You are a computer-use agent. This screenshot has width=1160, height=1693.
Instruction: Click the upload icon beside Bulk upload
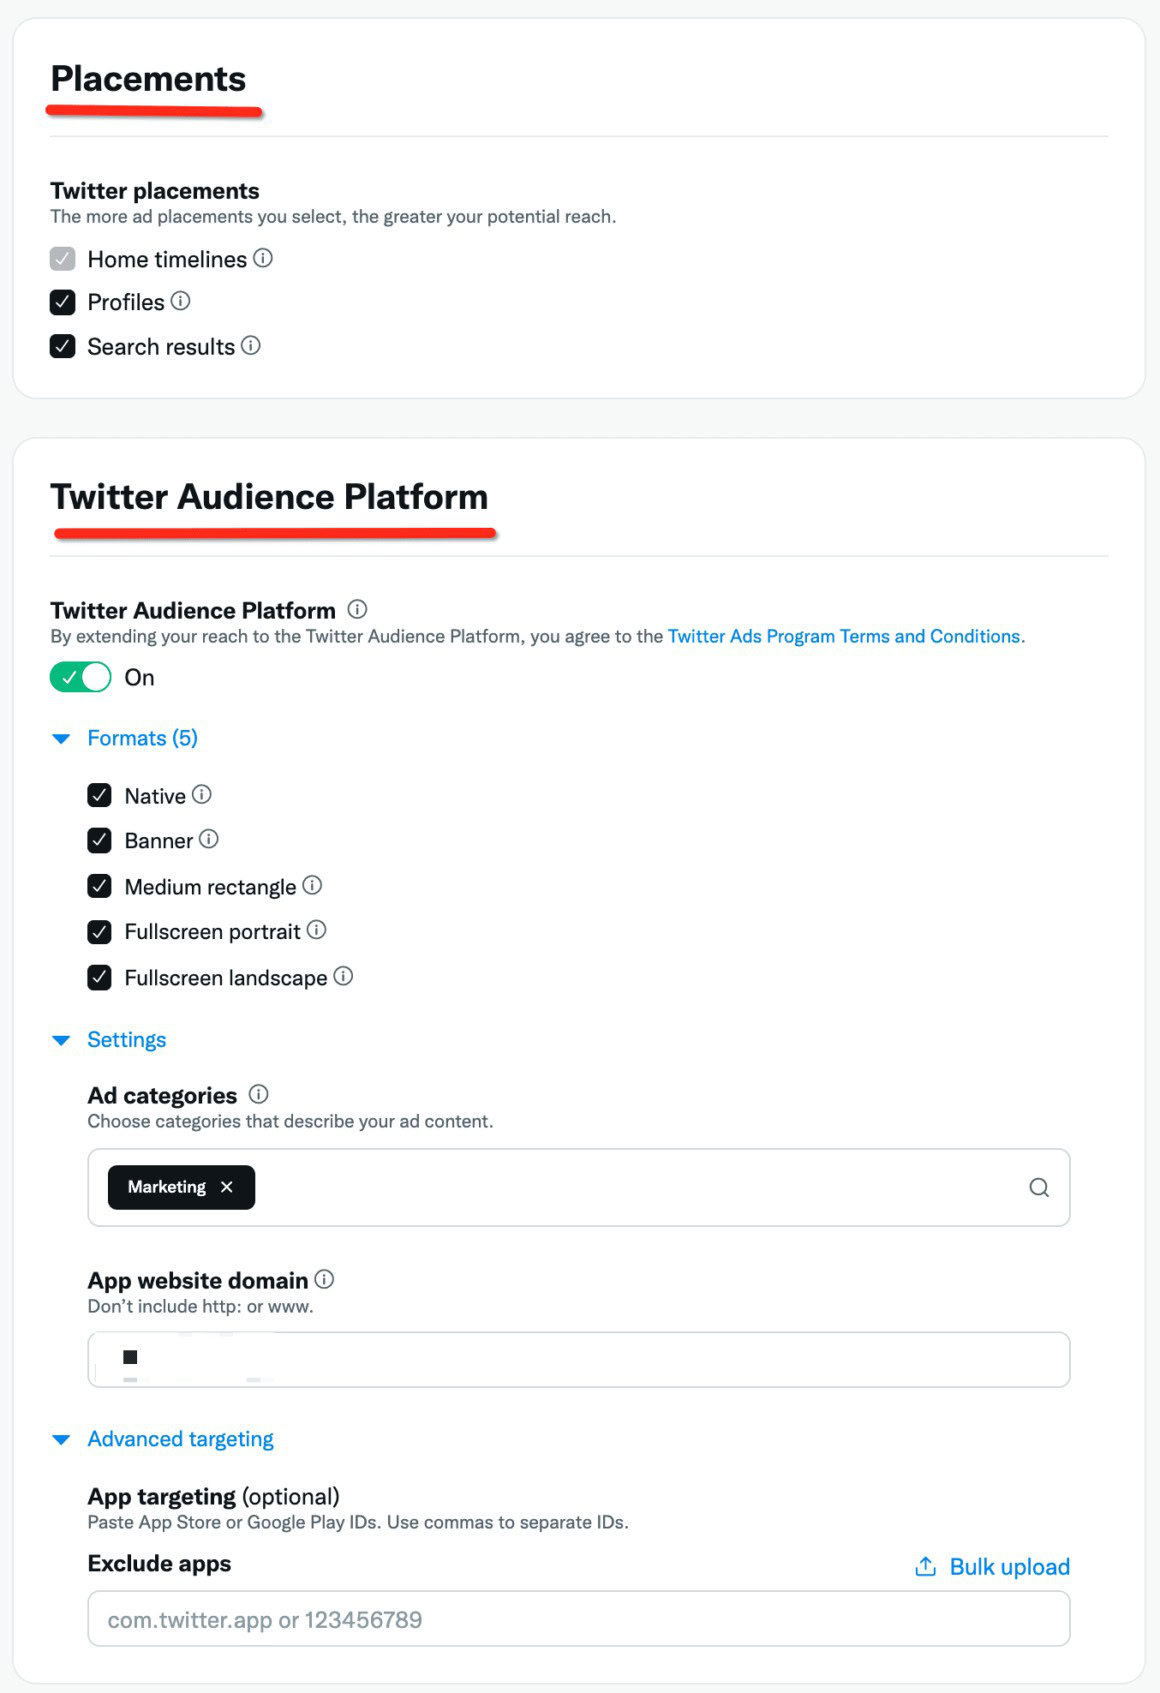point(925,1566)
